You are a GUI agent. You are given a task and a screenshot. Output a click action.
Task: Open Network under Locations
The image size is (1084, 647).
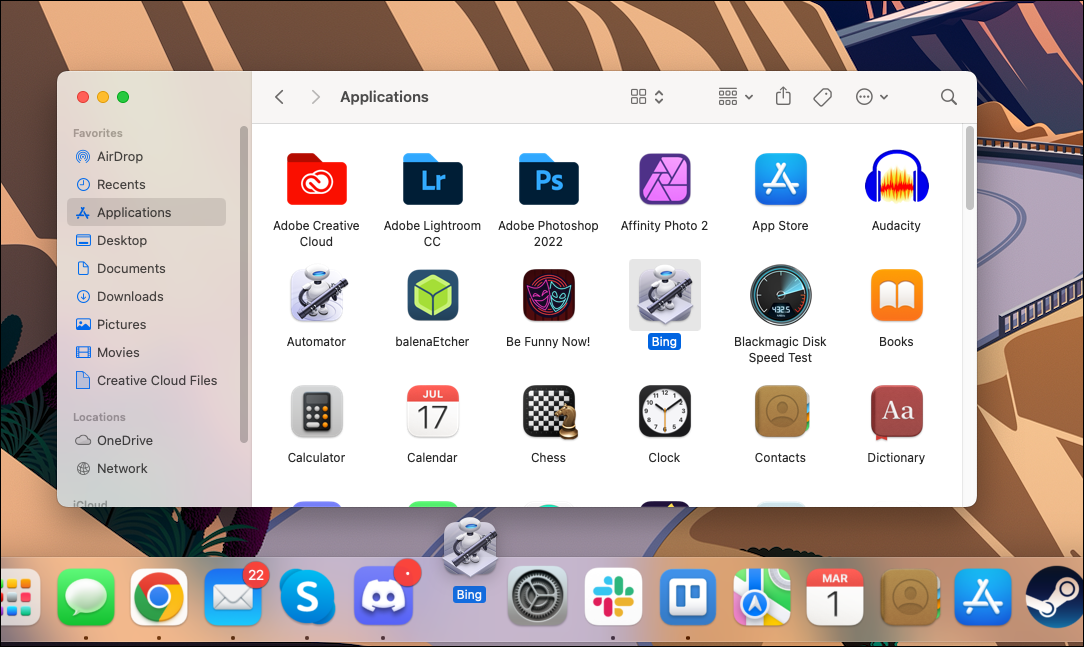[x=147, y=469]
